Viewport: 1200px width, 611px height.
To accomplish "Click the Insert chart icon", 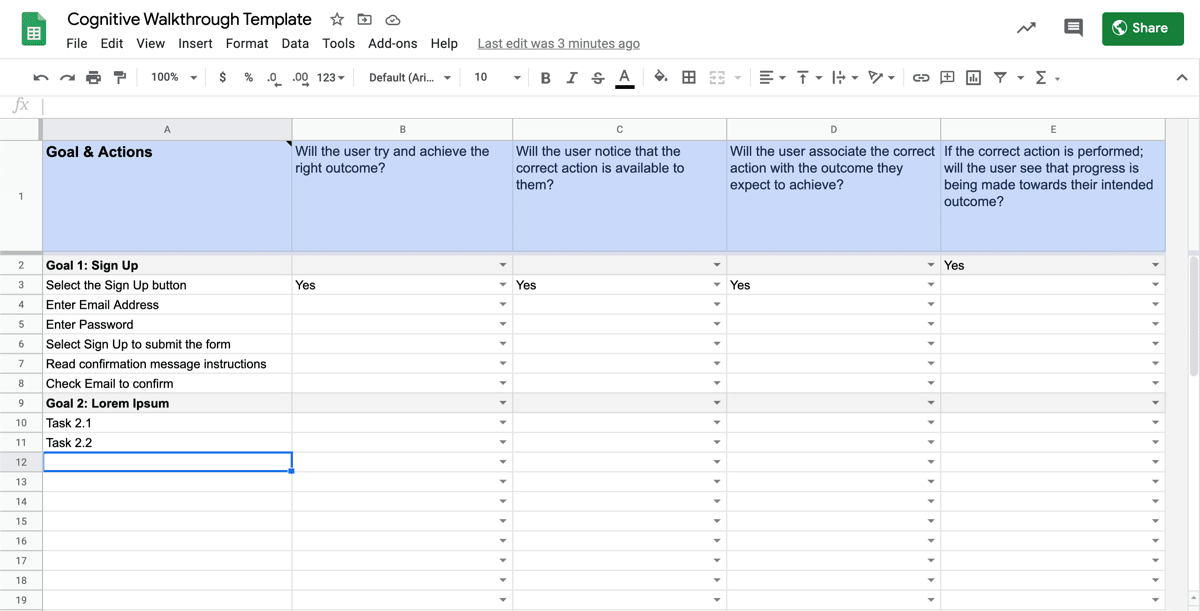I will pos(973,78).
